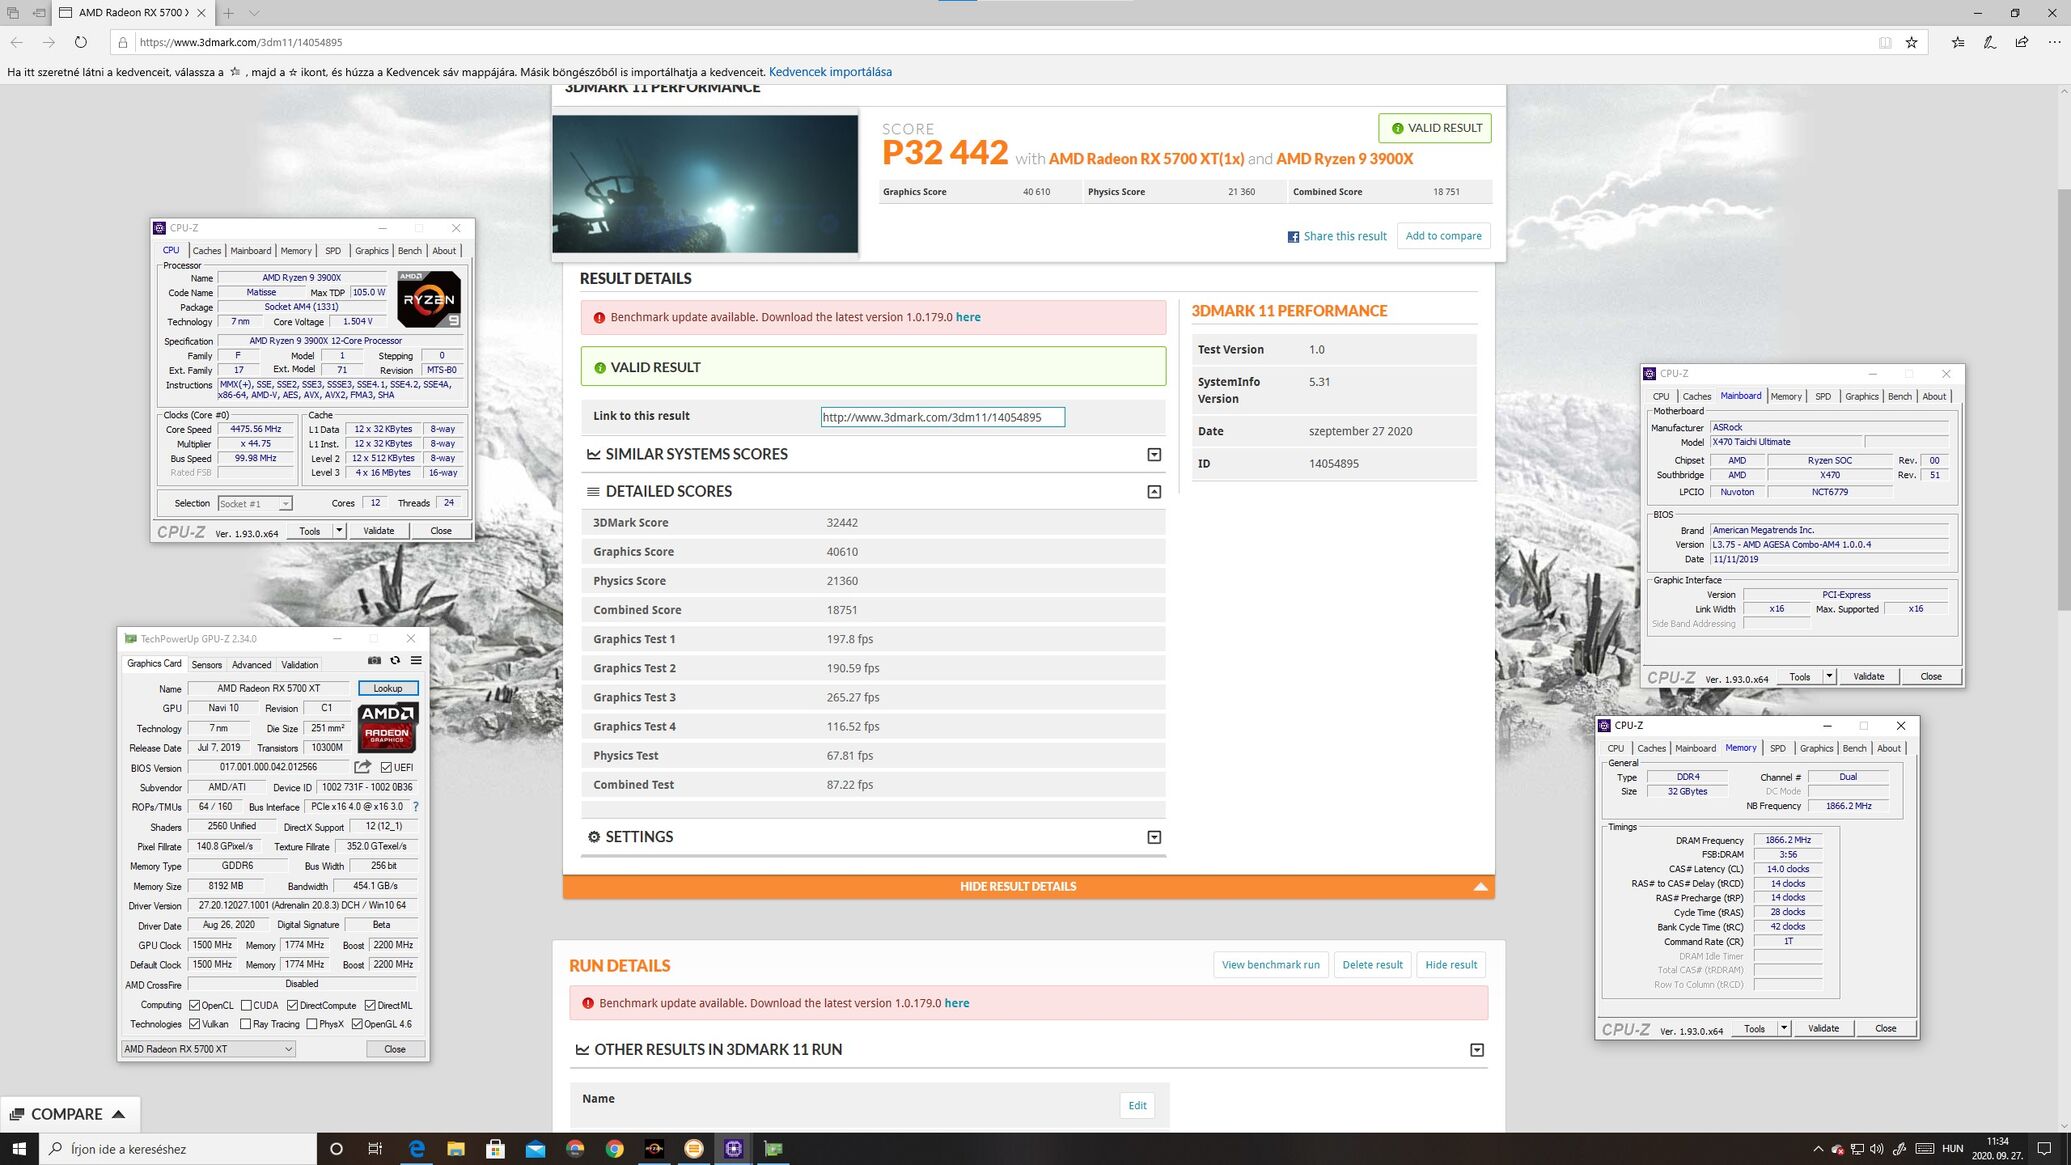Viewport: 2071px width, 1165px height.
Task: Click View benchmark run button
Action: 1270,965
